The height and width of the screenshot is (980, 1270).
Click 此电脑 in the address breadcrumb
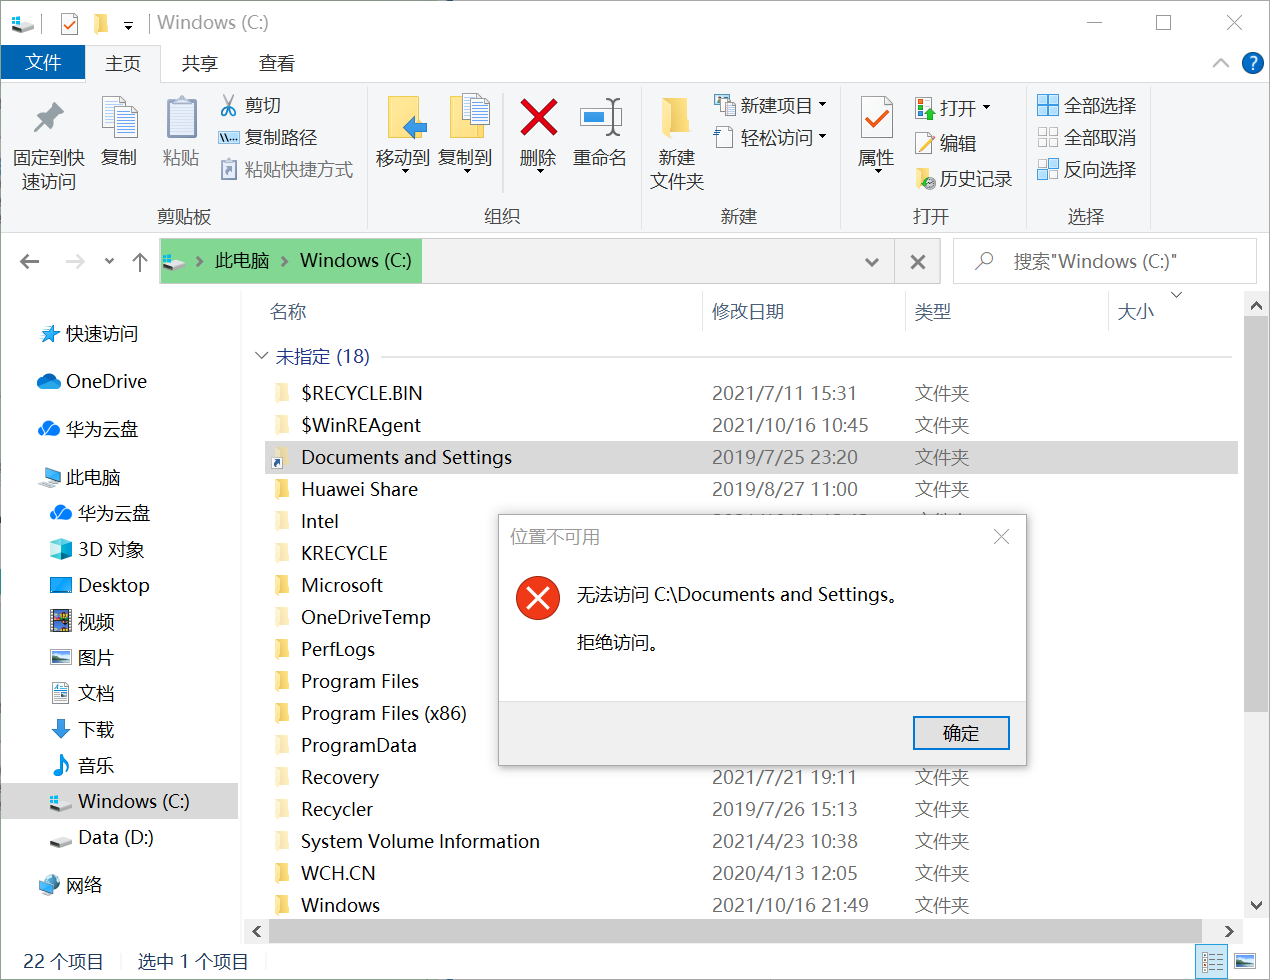pyautogui.click(x=242, y=261)
